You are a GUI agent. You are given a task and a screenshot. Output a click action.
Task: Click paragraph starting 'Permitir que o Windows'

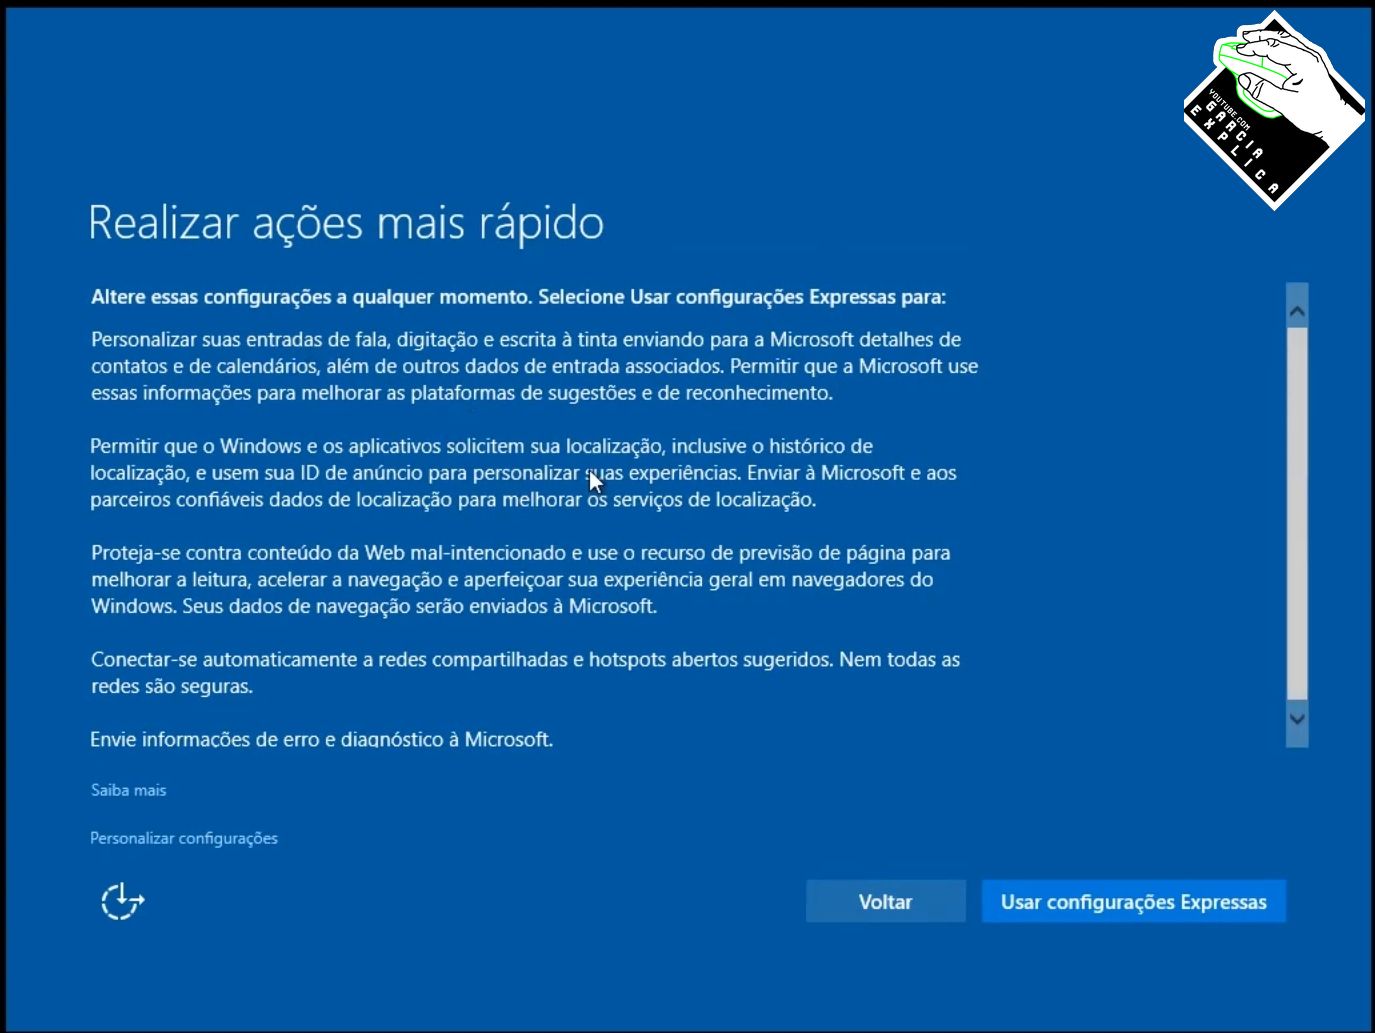pyautogui.click(x=523, y=472)
